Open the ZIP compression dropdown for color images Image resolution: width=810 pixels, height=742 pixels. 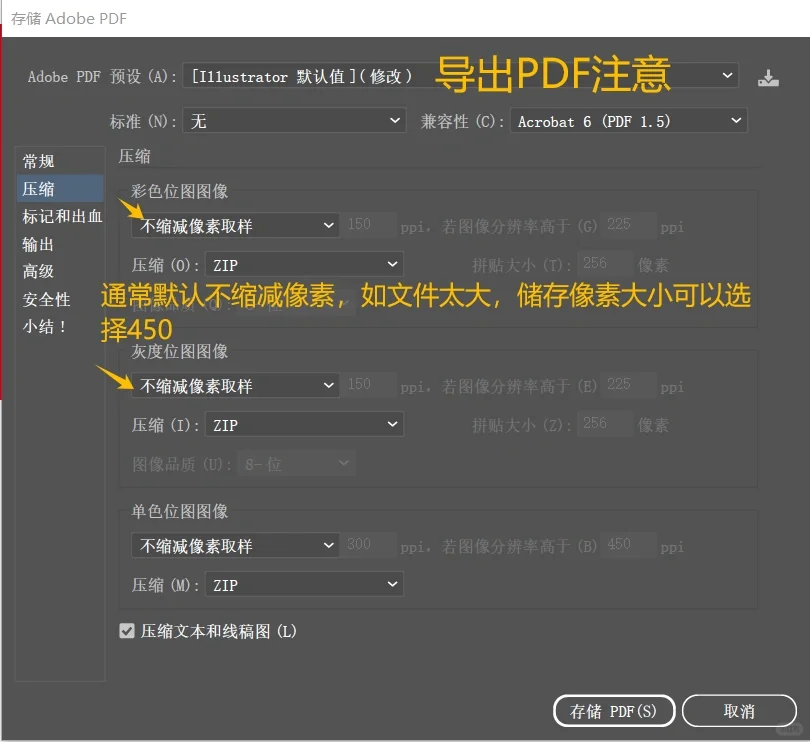pyautogui.click(x=304, y=264)
